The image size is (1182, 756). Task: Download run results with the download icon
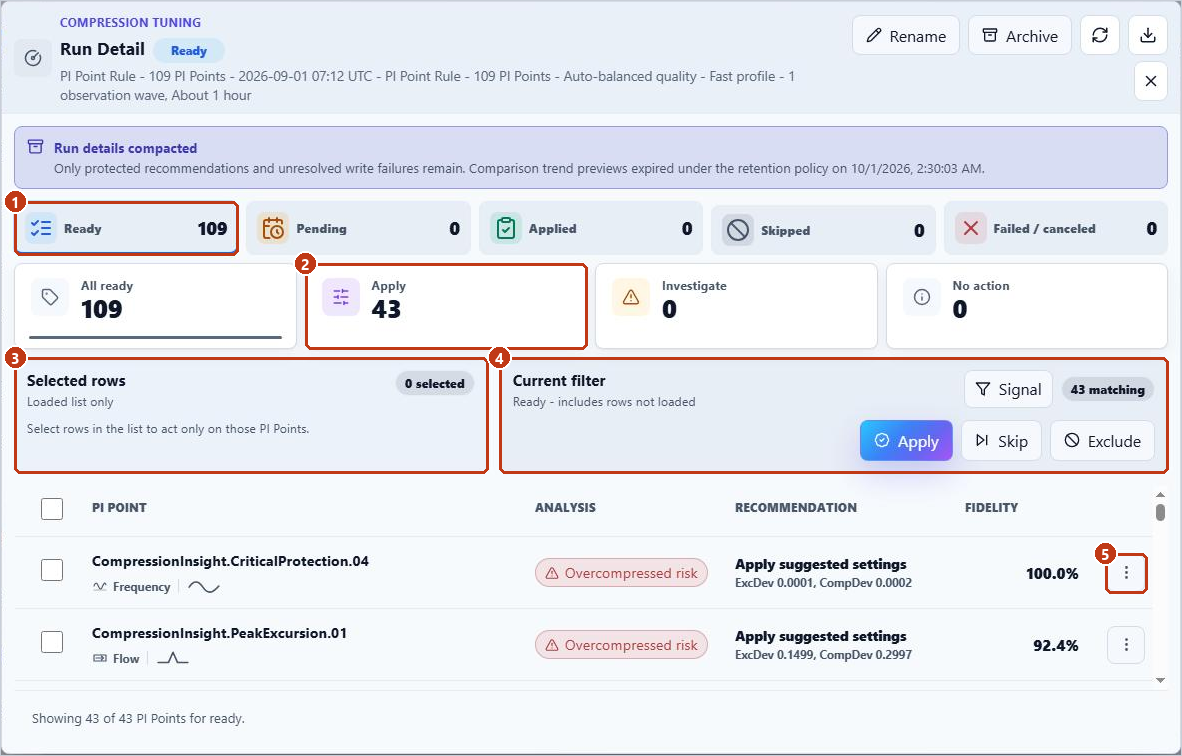pos(1147,35)
